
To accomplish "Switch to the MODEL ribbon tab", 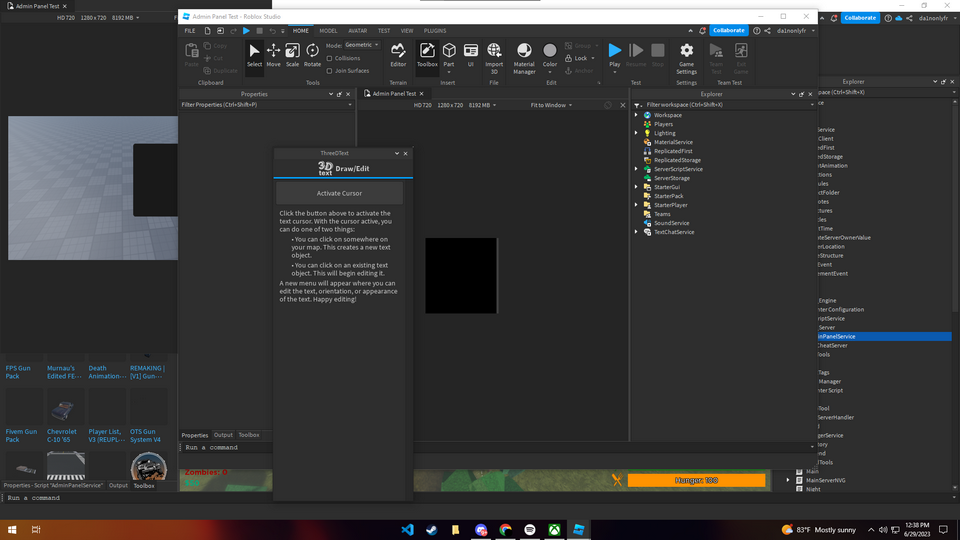I will [x=328, y=31].
